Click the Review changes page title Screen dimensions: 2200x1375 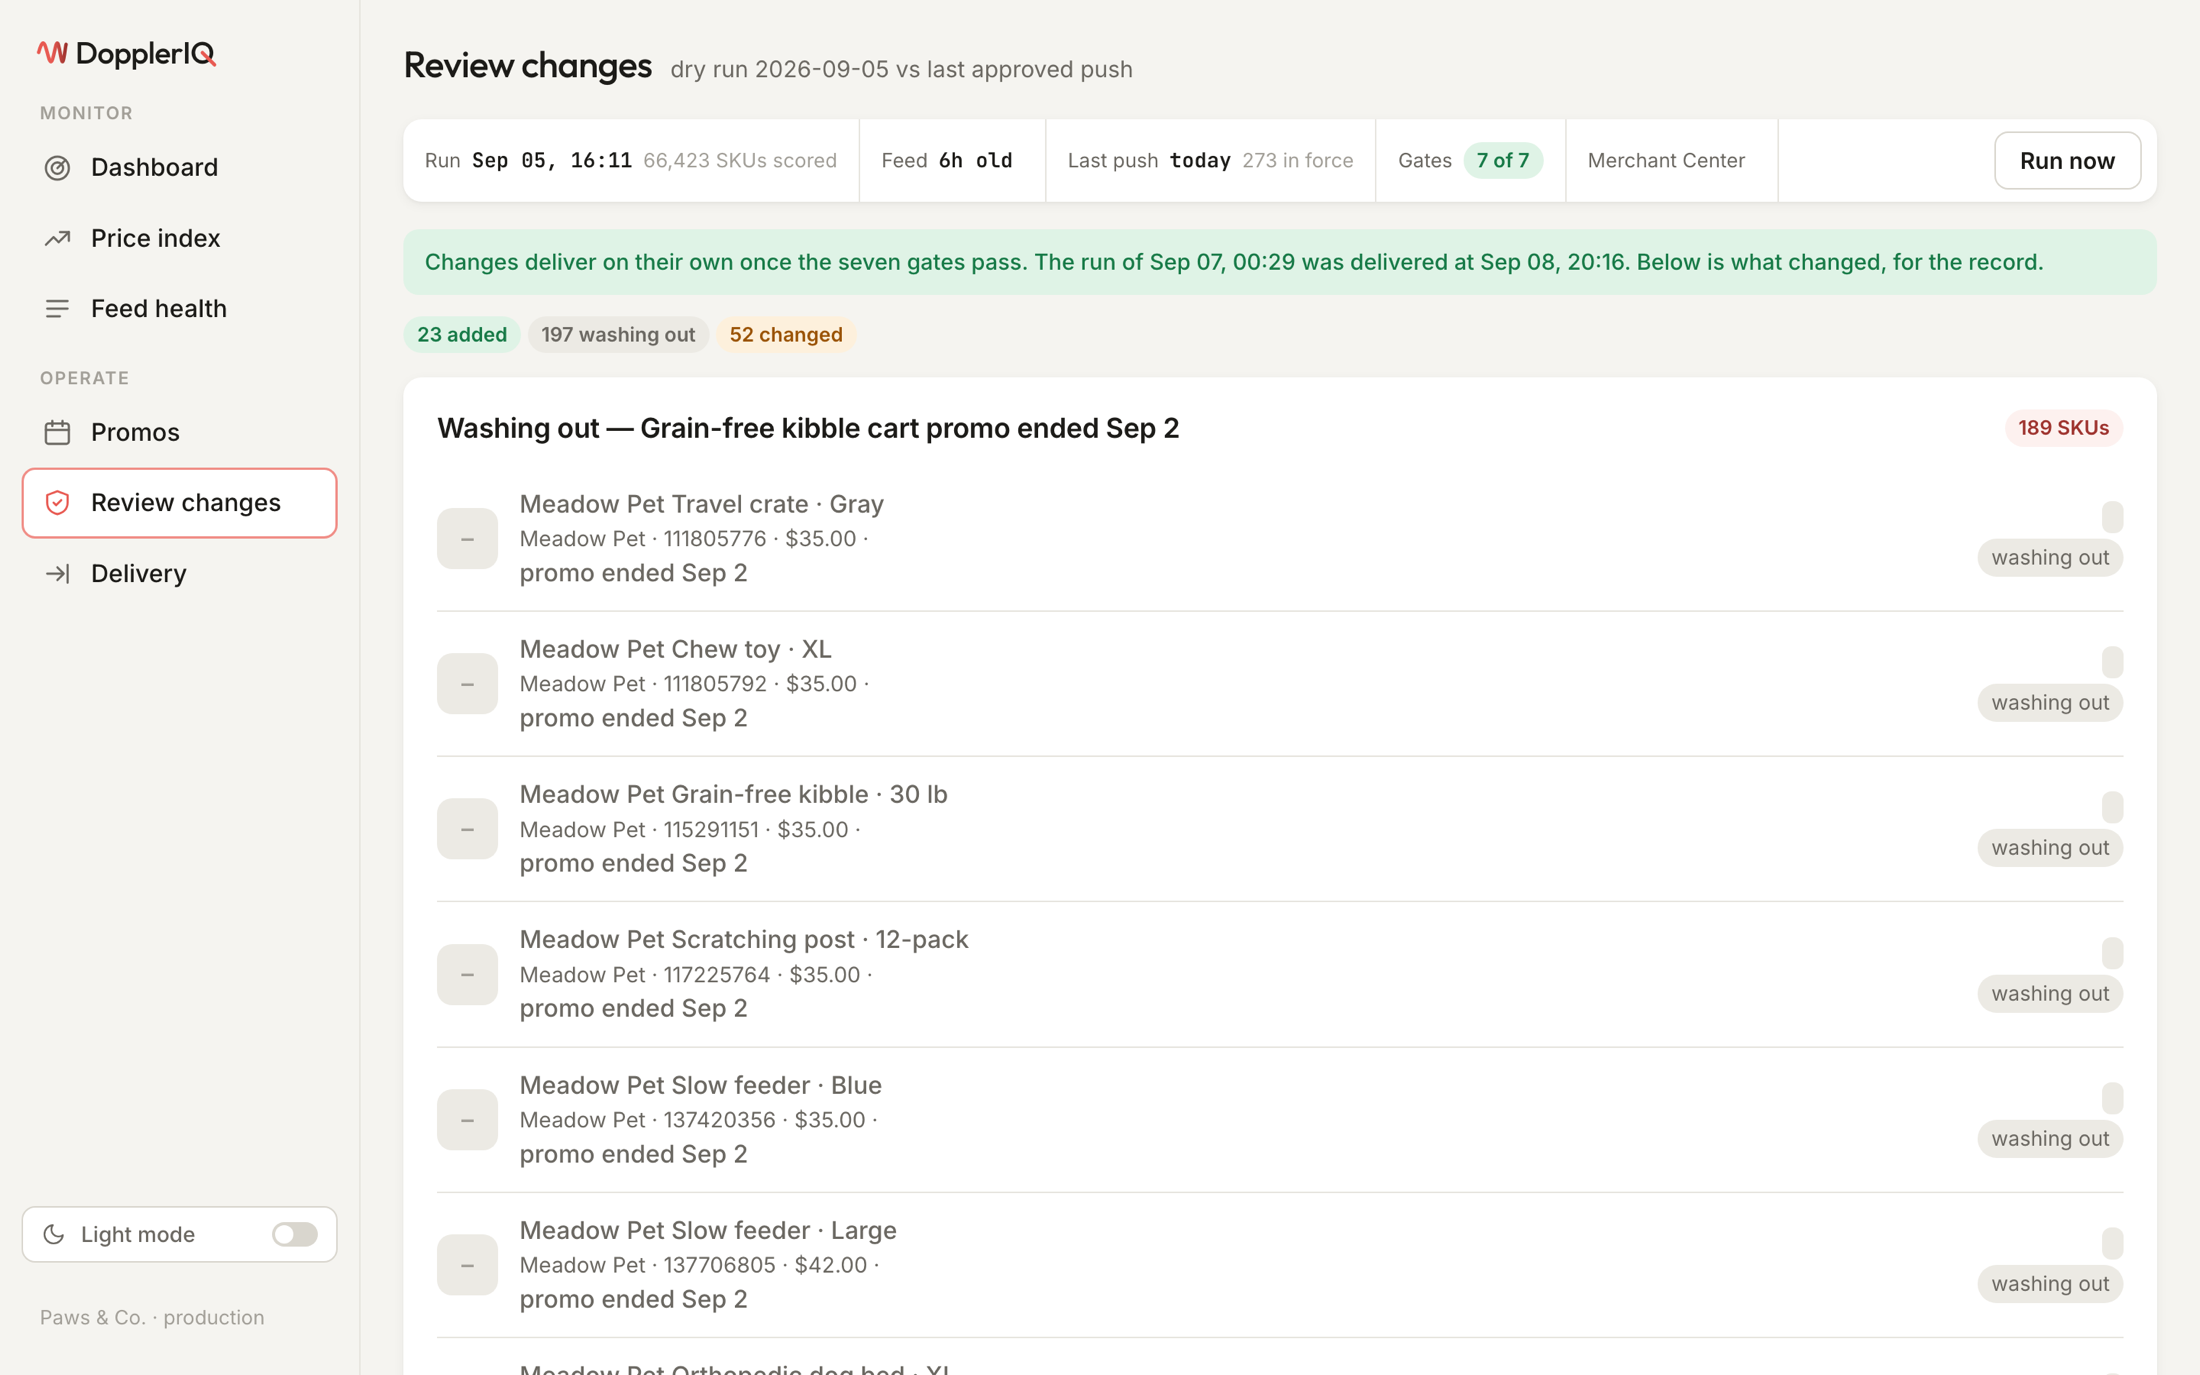click(x=528, y=66)
